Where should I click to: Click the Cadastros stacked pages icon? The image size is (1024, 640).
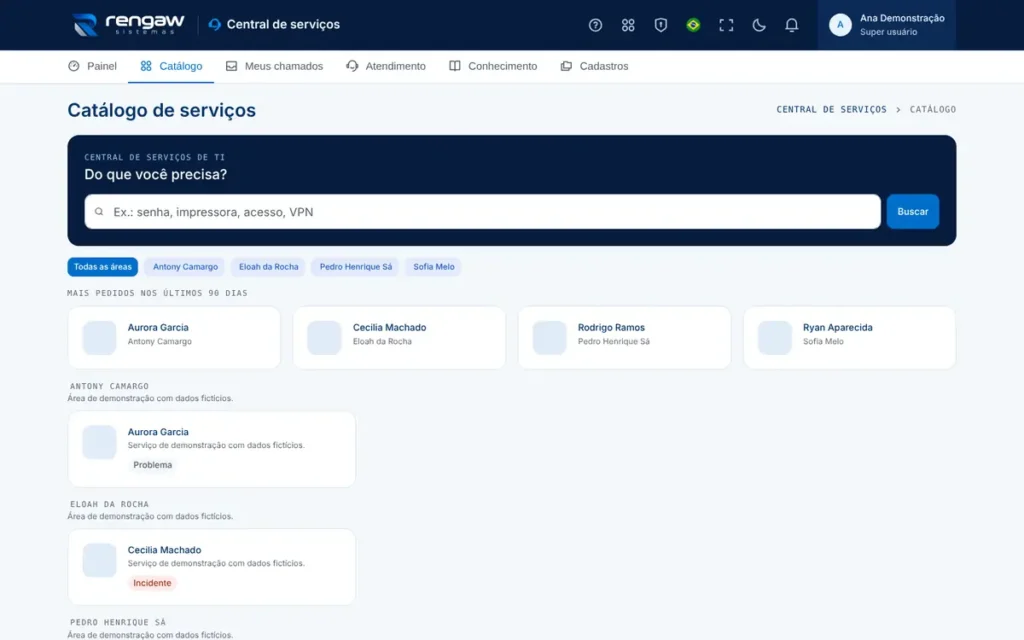pyautogui.click(x=566, y=66)
